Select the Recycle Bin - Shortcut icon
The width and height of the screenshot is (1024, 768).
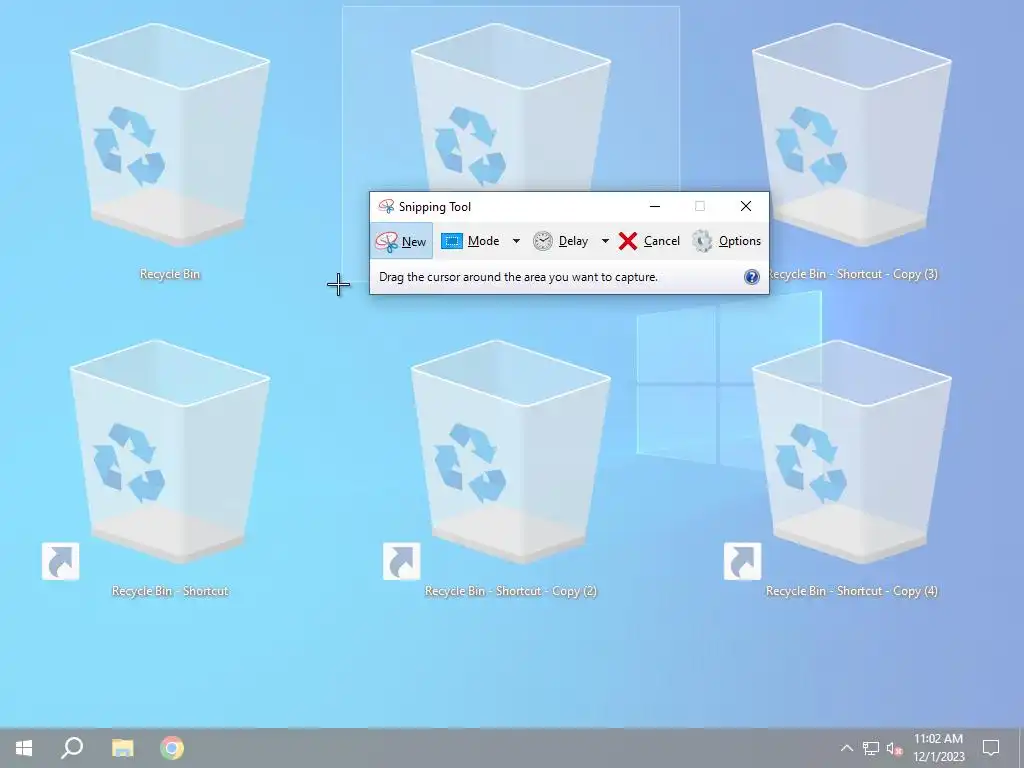(170, 452)
